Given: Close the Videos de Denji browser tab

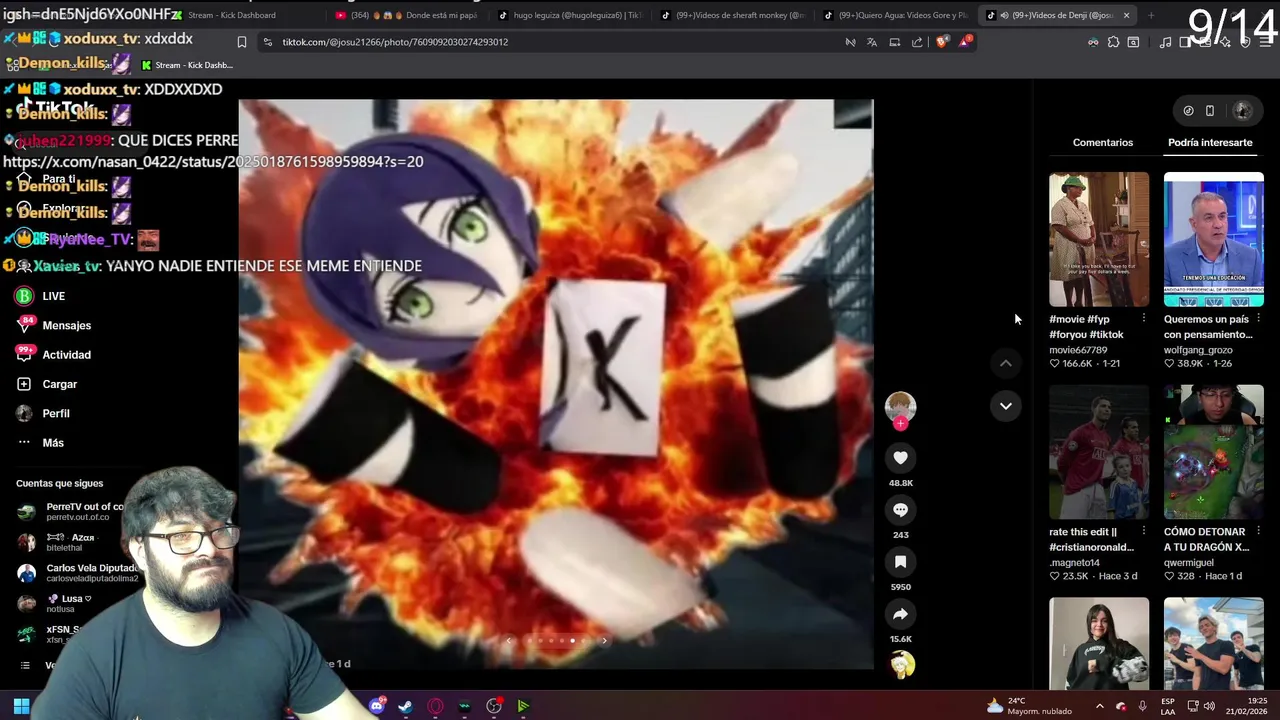Looking at the screenshot, I should coord(1126,15).
